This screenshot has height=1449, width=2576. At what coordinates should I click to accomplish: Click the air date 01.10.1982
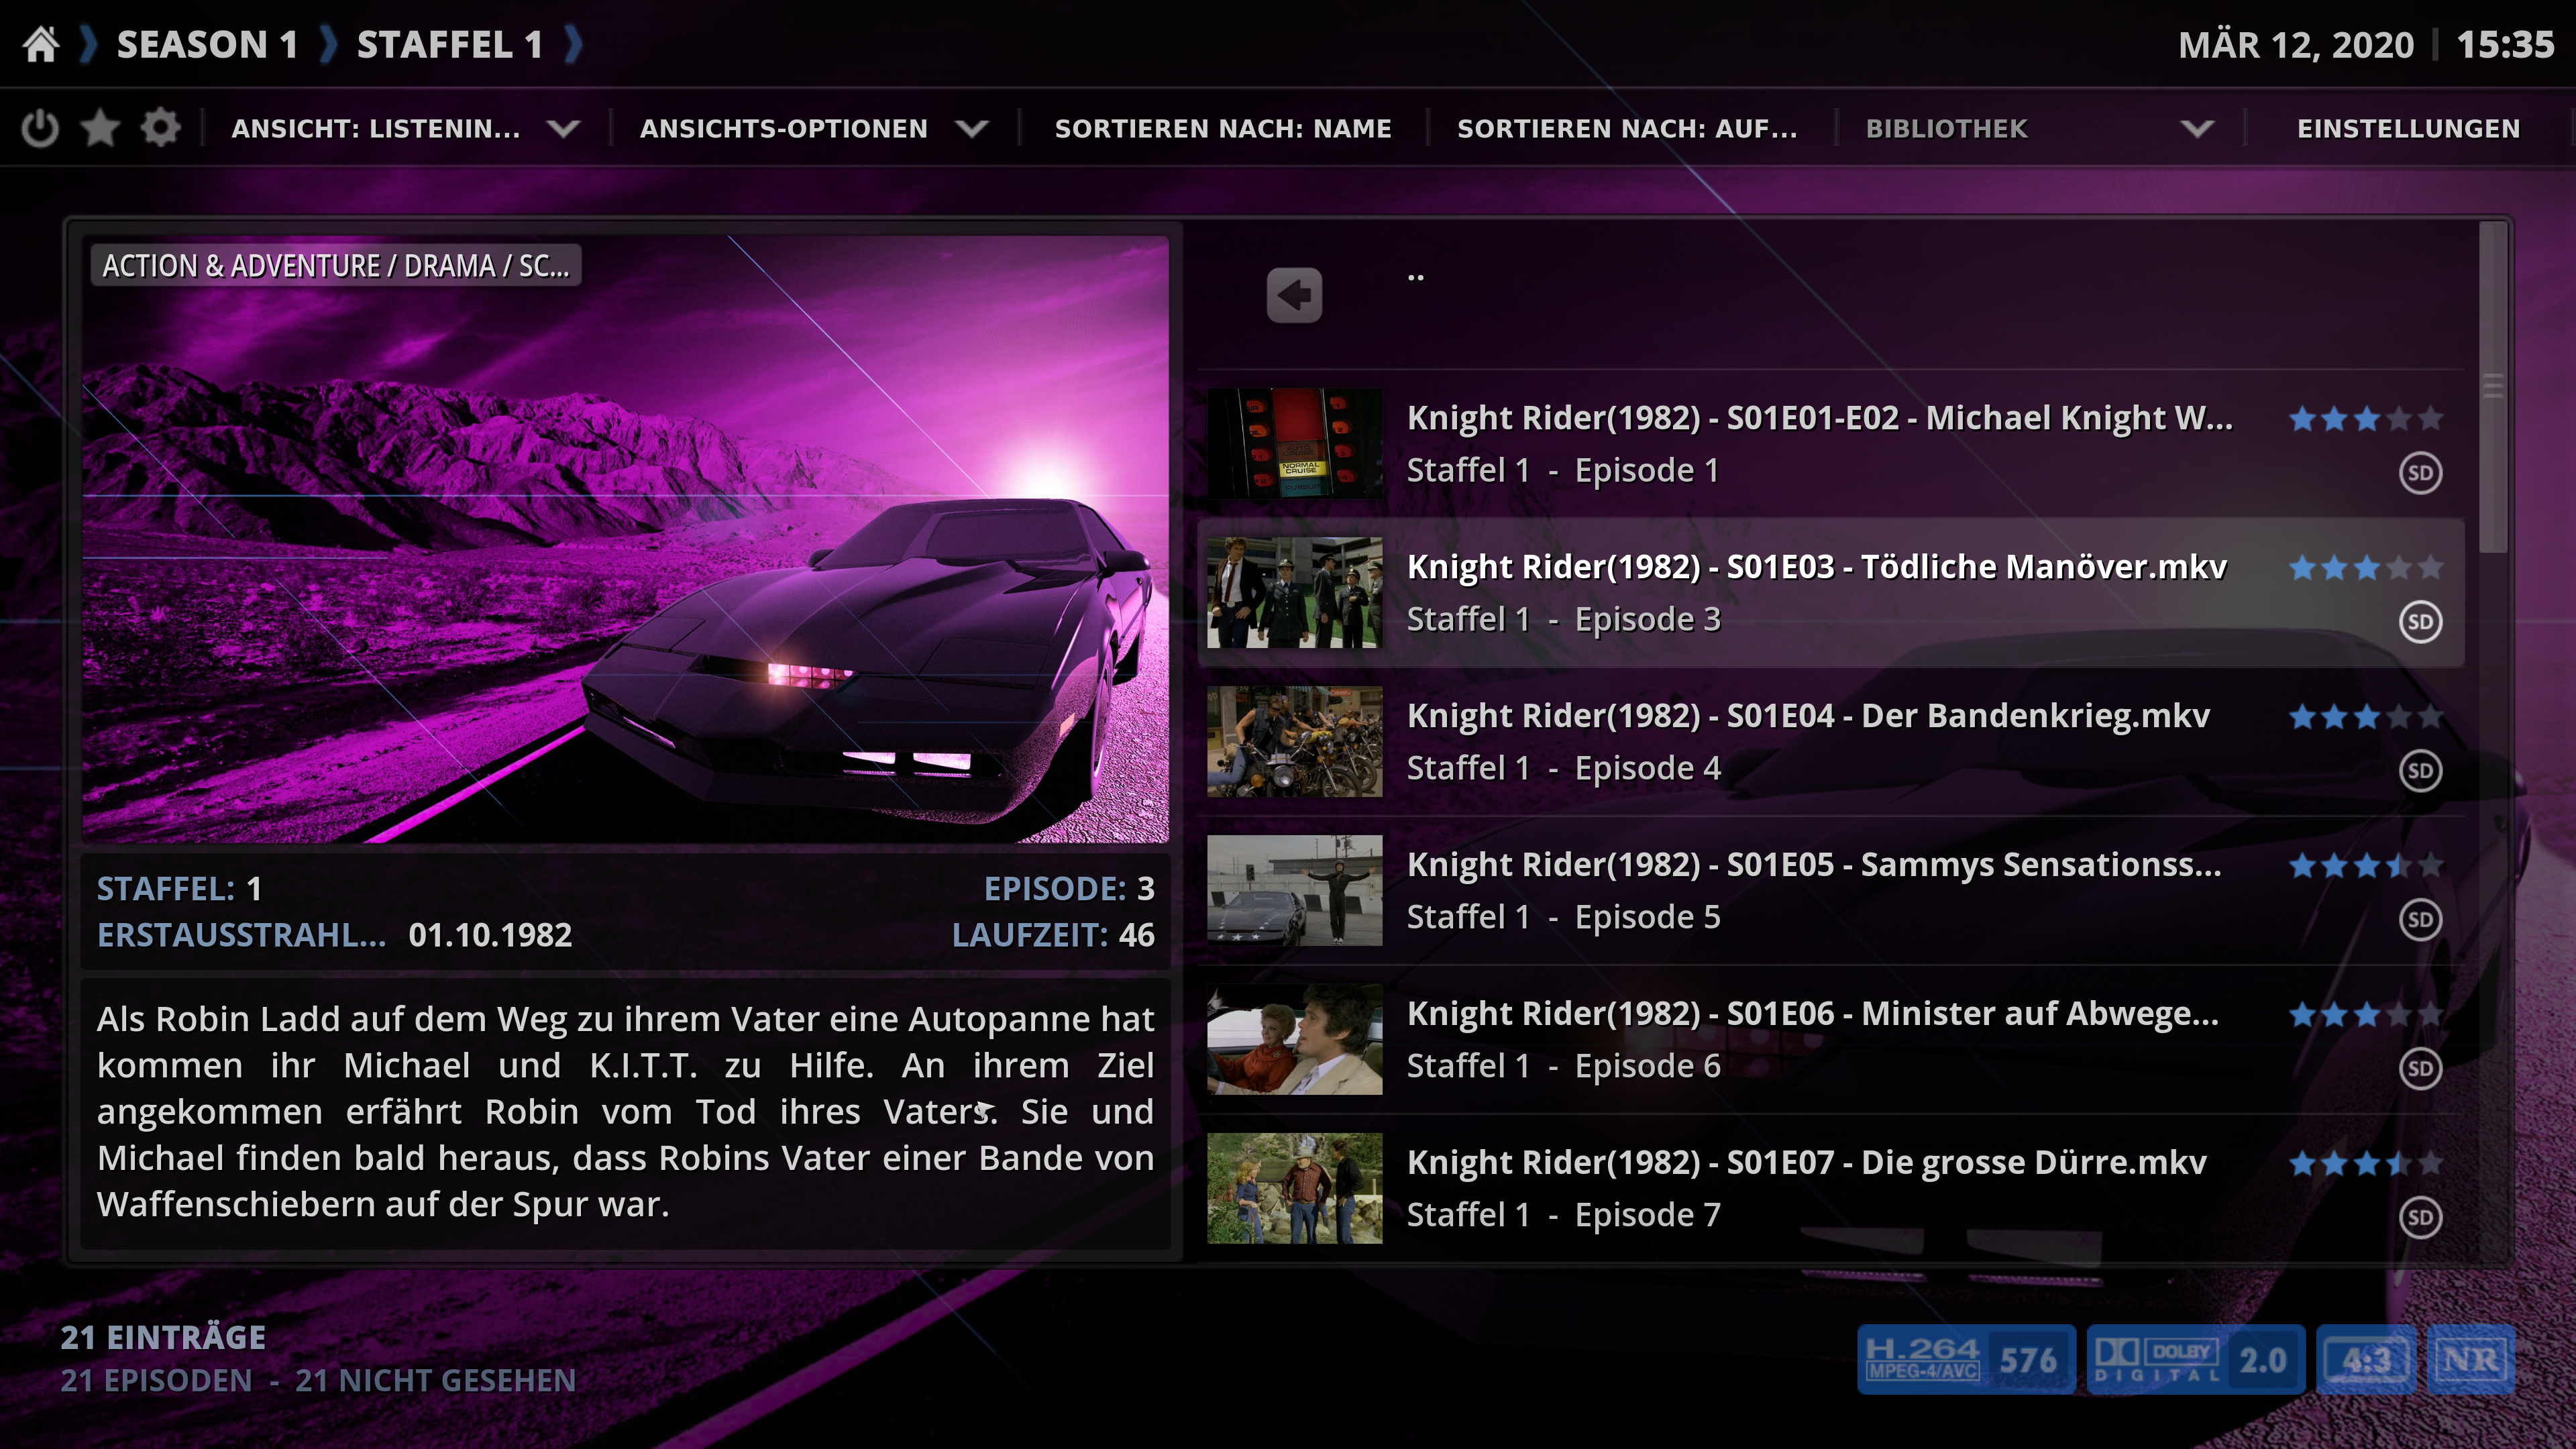point(490,935)
